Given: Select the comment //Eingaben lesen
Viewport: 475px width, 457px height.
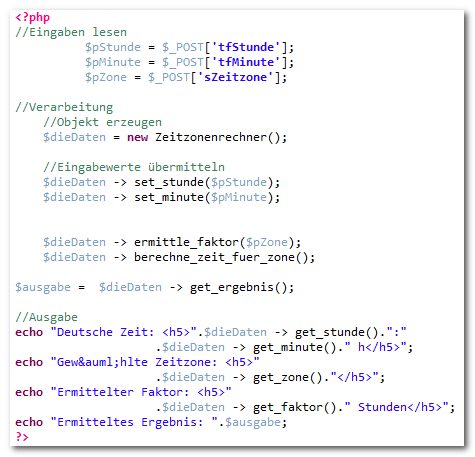Looking at the screenshot, I should 71,32.
